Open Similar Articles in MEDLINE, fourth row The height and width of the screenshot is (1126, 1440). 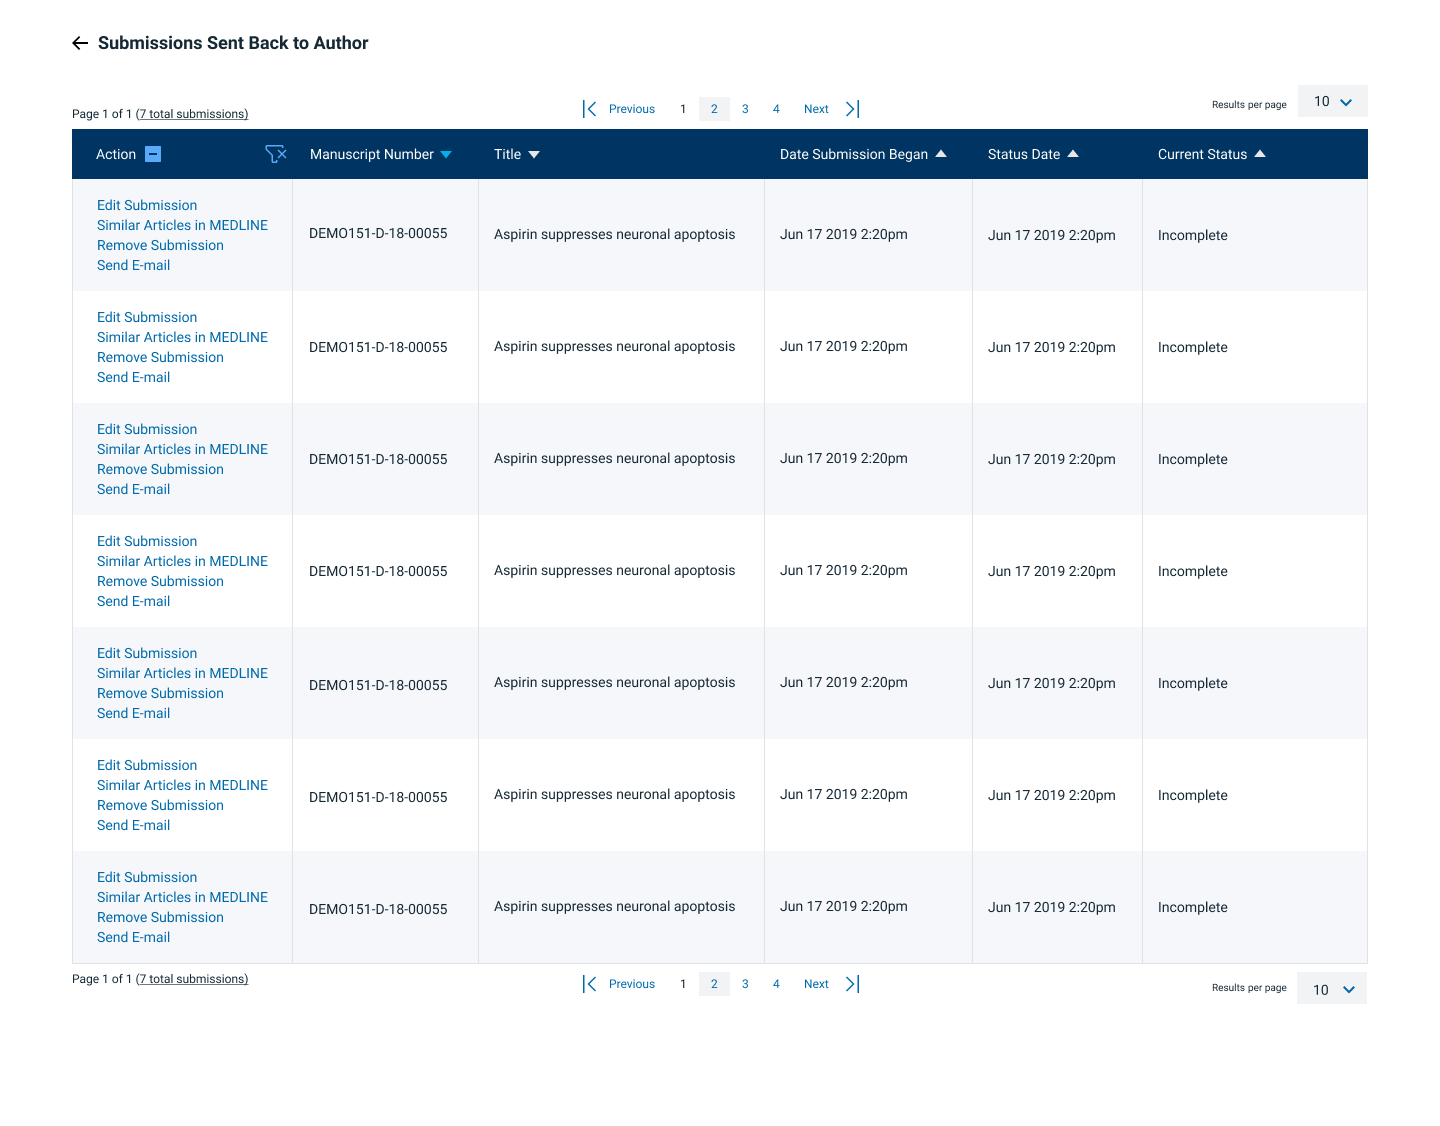pos(182,561)
